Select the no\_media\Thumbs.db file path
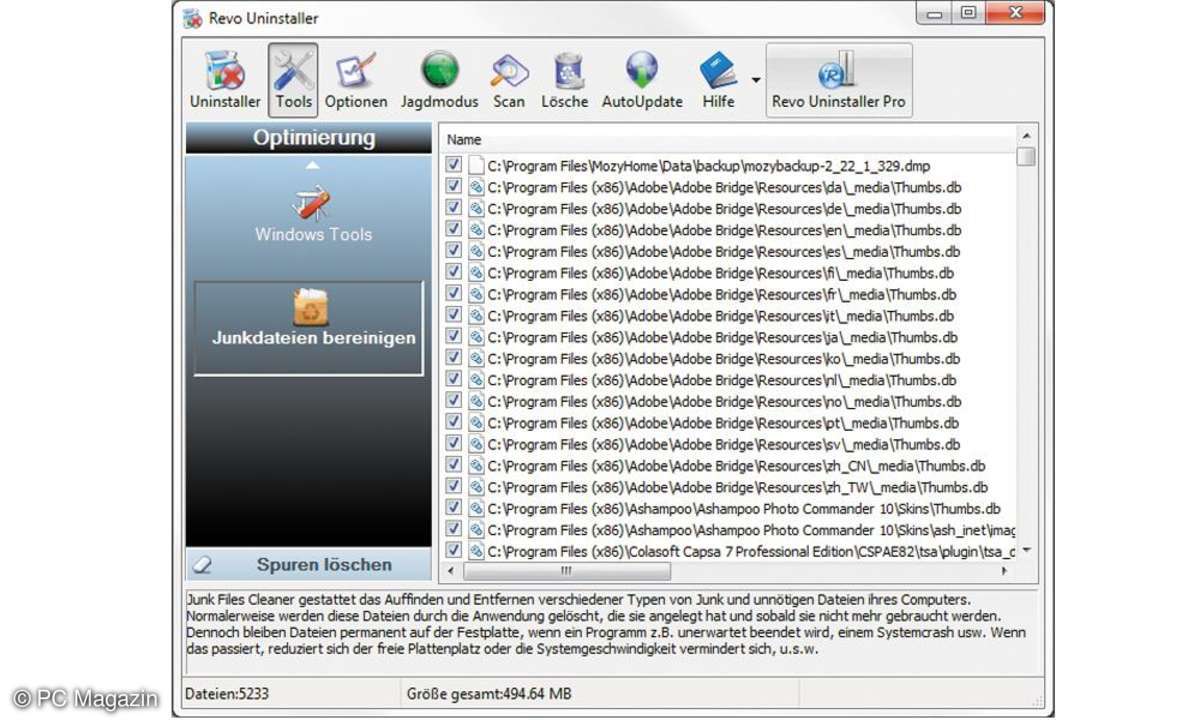 click(724, 402)
